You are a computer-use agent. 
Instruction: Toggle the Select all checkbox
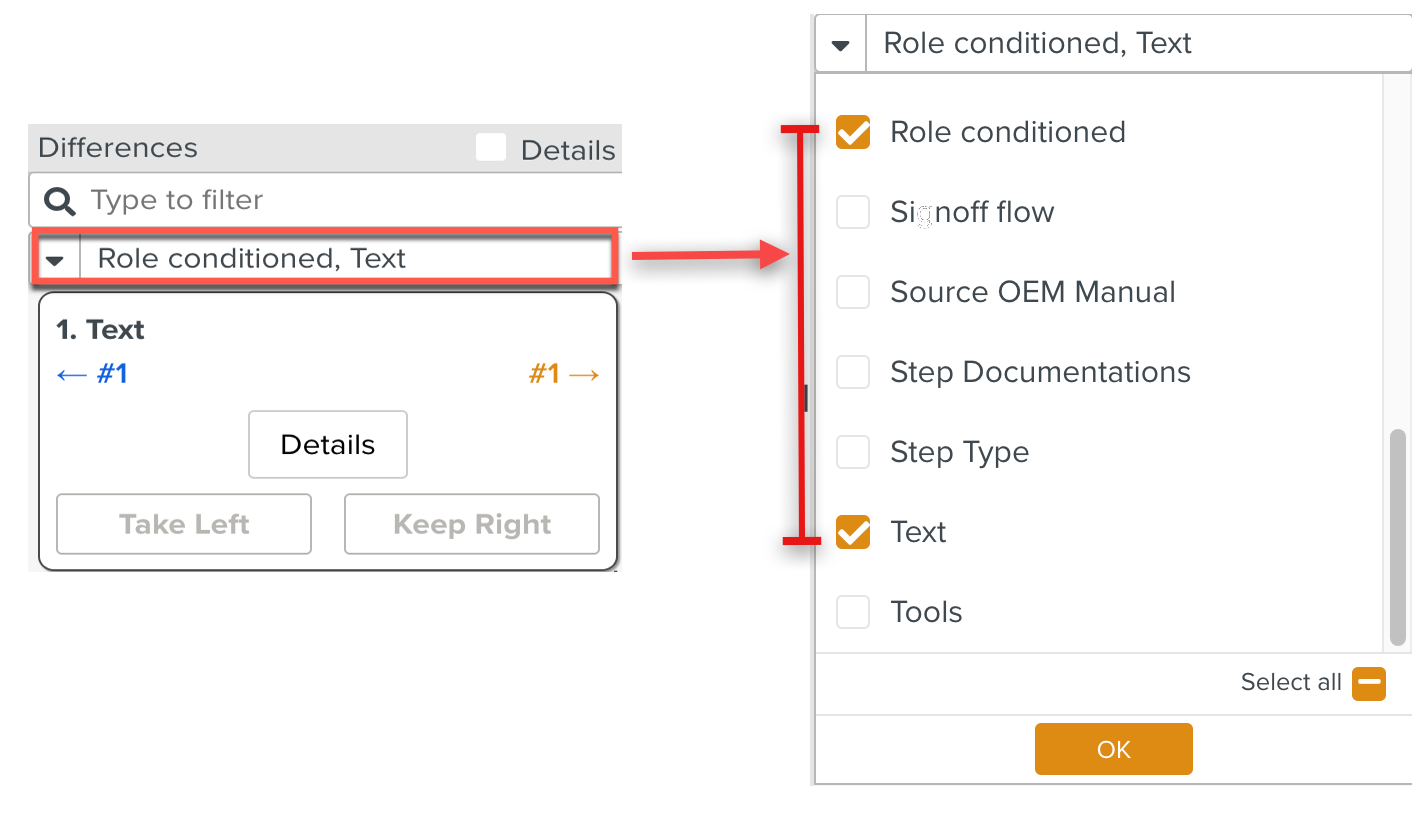[x=1368, y=684]
